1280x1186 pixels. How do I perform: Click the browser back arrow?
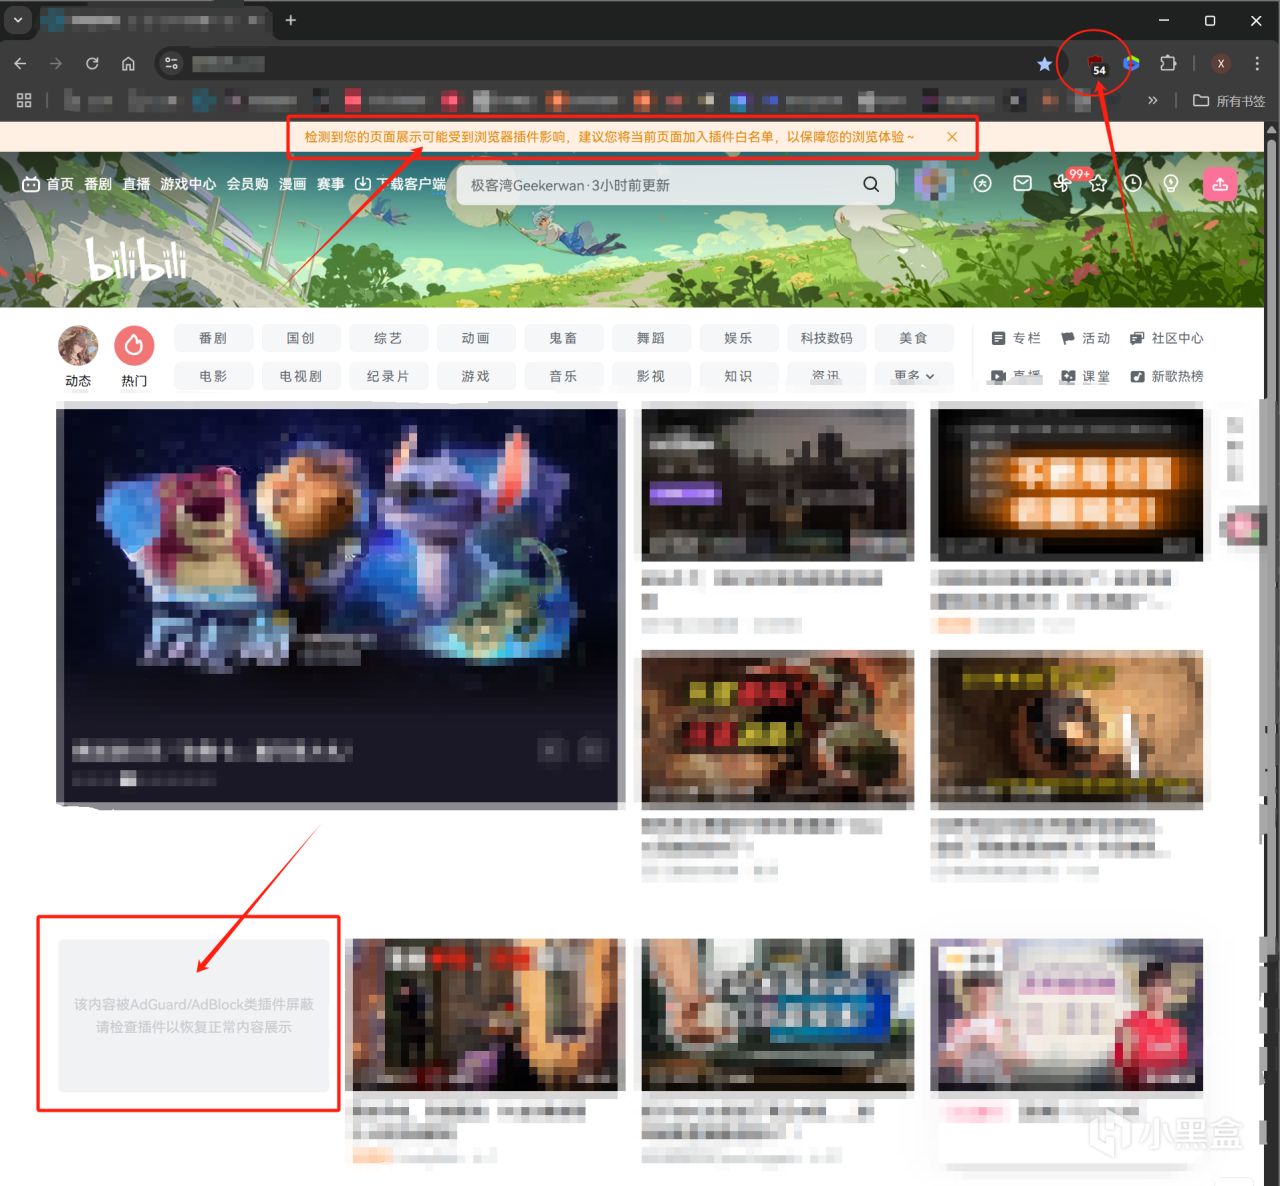[20, 63]
